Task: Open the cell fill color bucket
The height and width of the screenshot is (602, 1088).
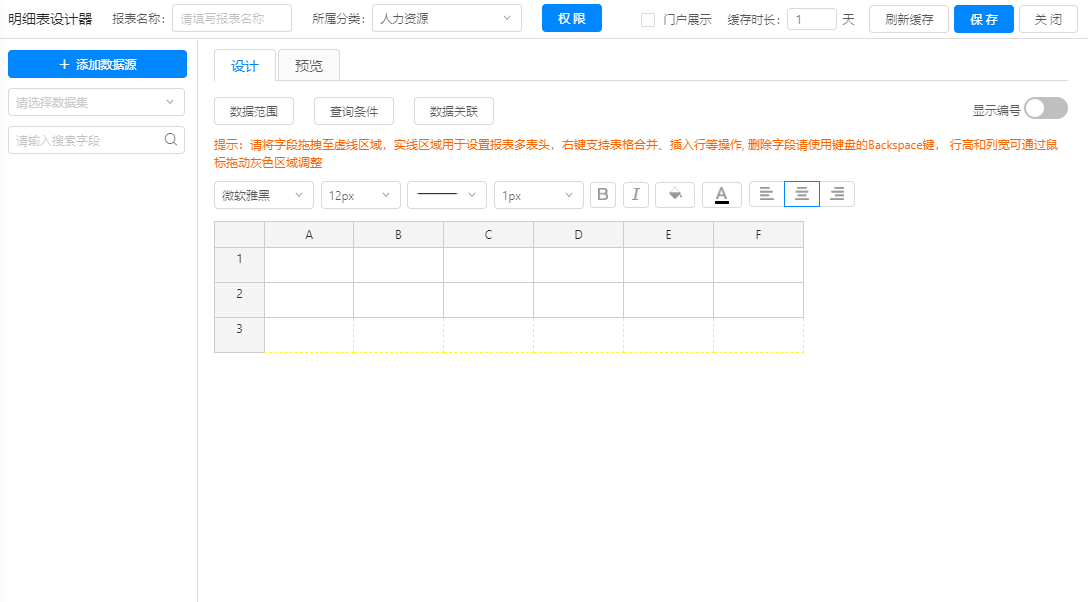Action: (x=675, y=195)
